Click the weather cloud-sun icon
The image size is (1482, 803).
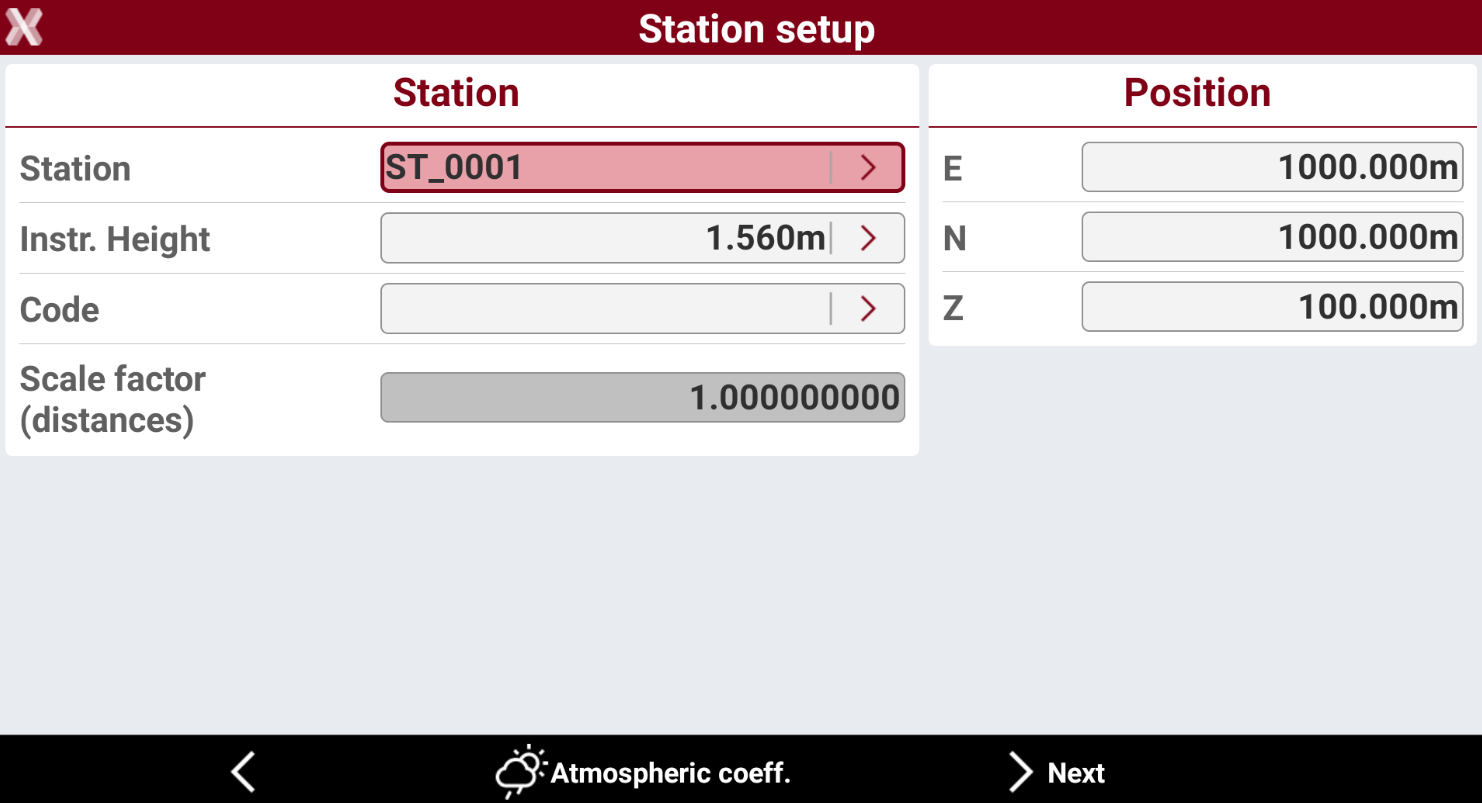[521, 772]
